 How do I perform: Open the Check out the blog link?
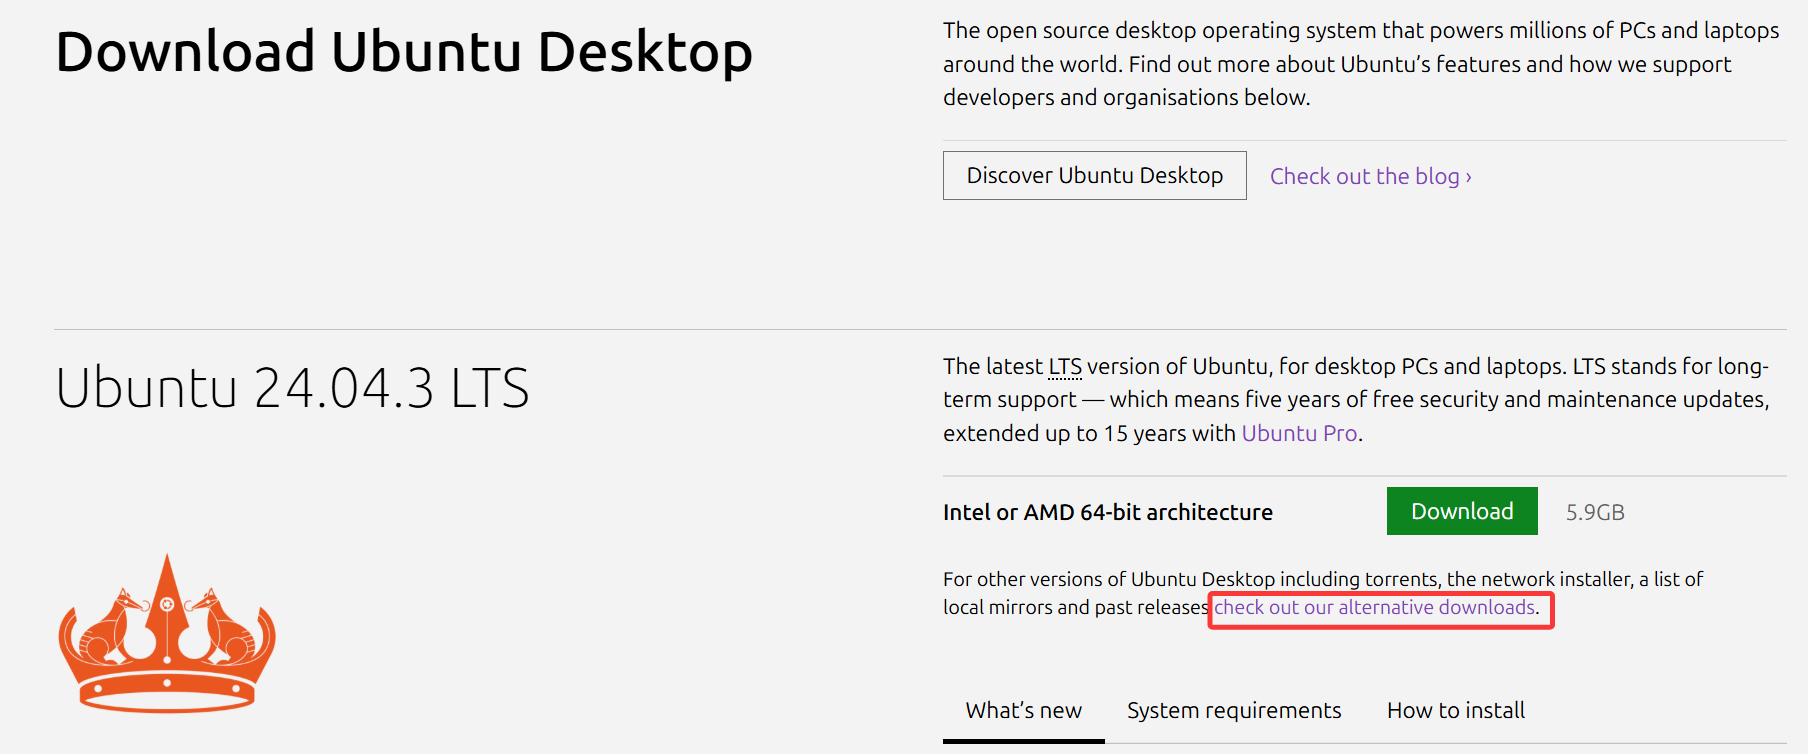[1370, 177]
